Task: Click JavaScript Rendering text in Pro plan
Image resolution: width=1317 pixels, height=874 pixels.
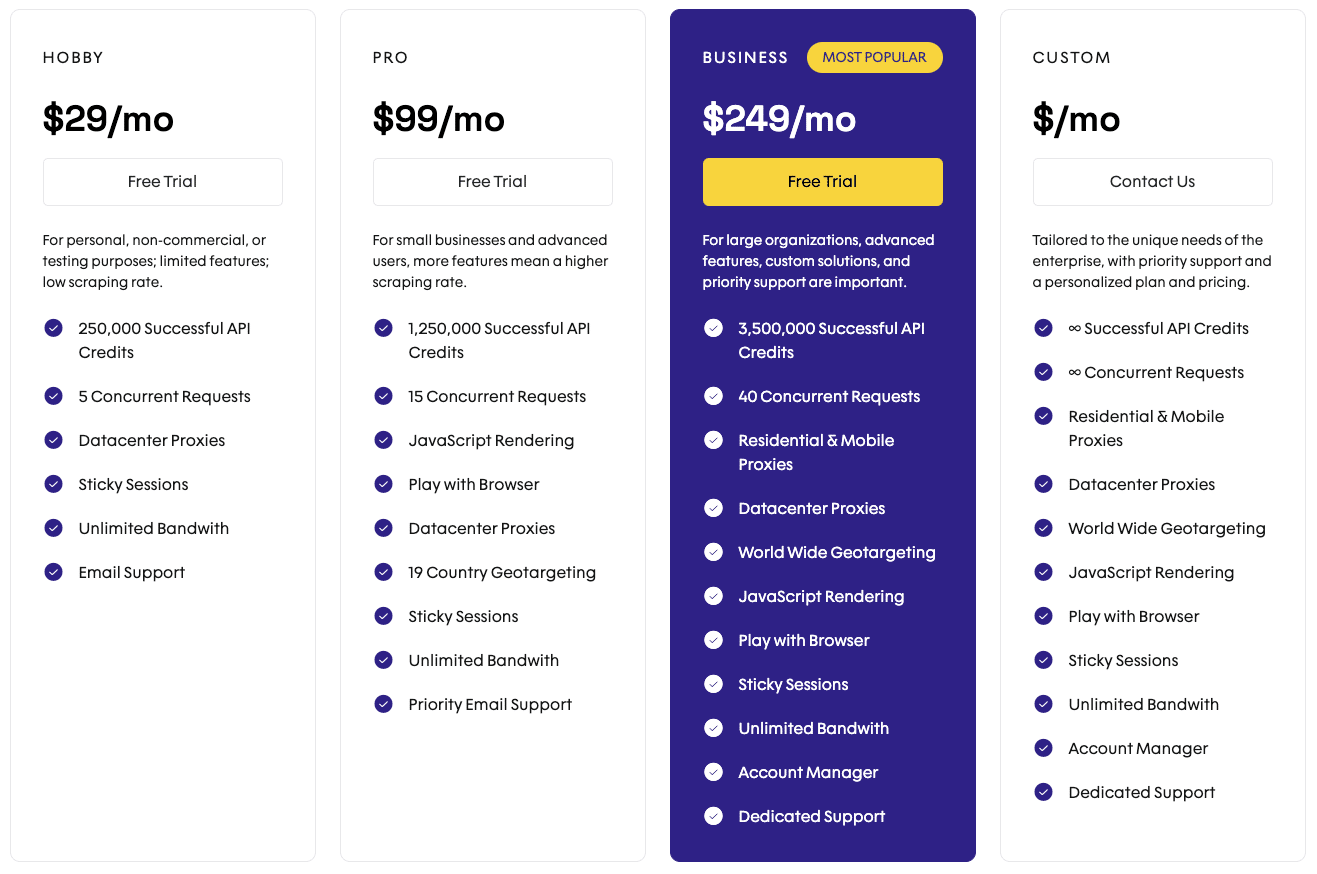Action: point(491,440)
